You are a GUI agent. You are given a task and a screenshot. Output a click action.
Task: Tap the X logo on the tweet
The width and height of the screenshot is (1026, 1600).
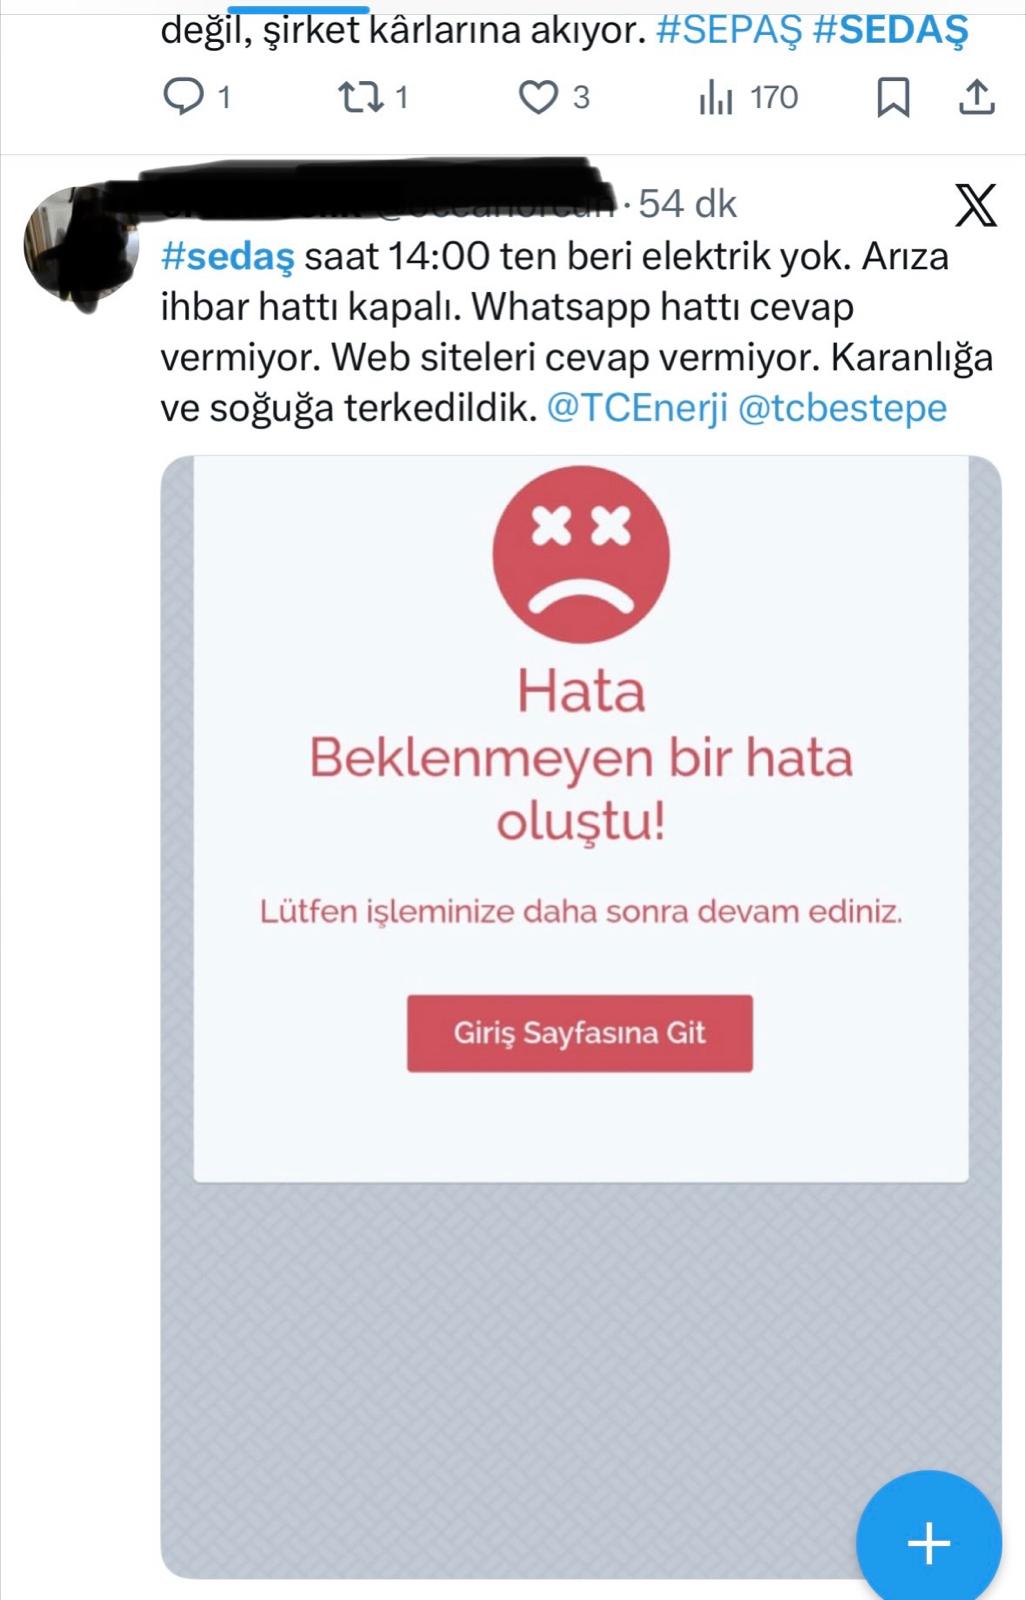(x=975, y=205)
